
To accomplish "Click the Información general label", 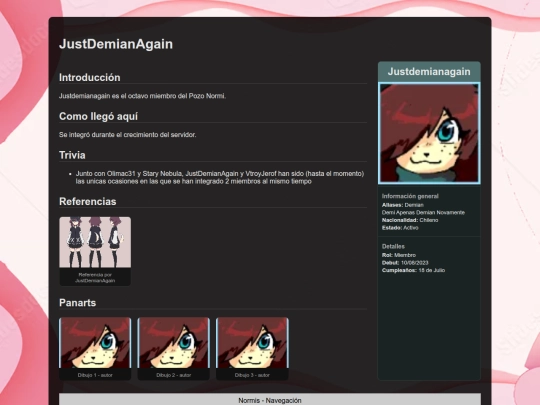I will click(410, 196).
